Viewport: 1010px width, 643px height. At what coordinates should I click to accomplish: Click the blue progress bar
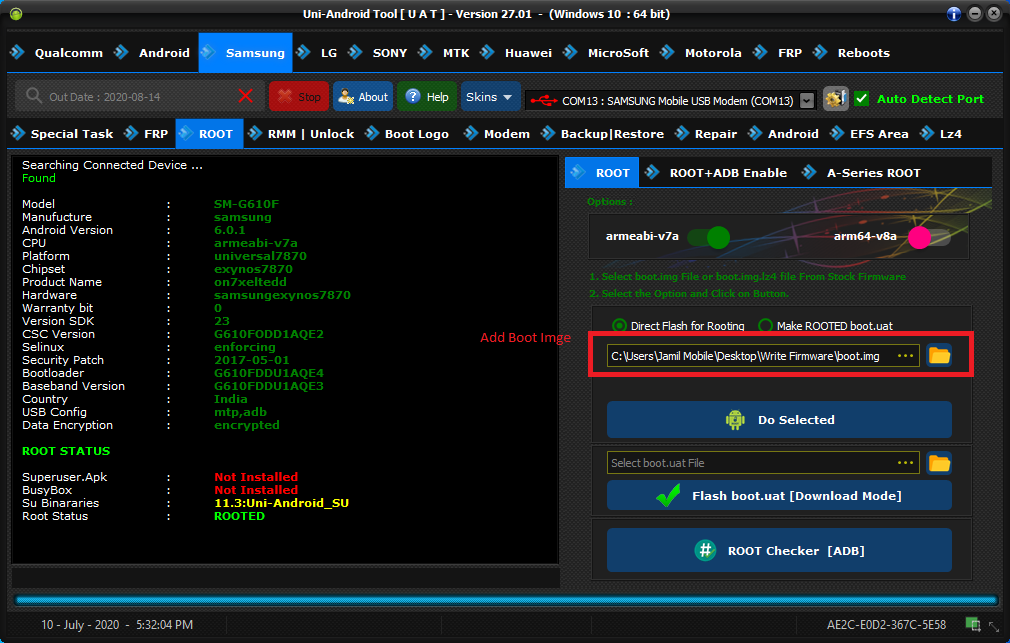tap(506, 600)
